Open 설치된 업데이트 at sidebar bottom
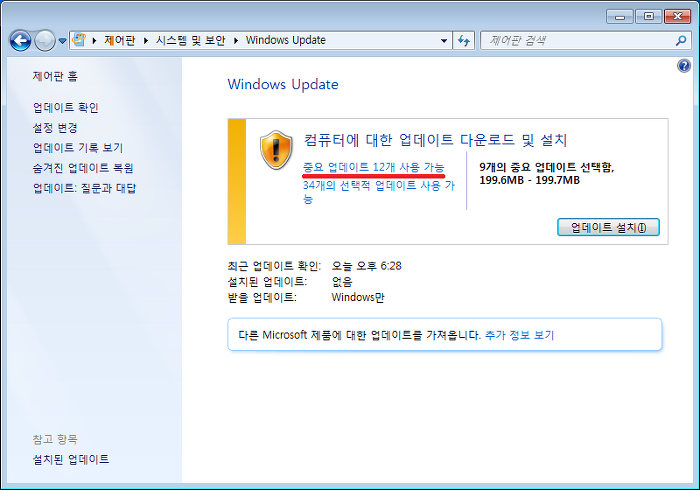700x490 pixels. click(71, 459)
